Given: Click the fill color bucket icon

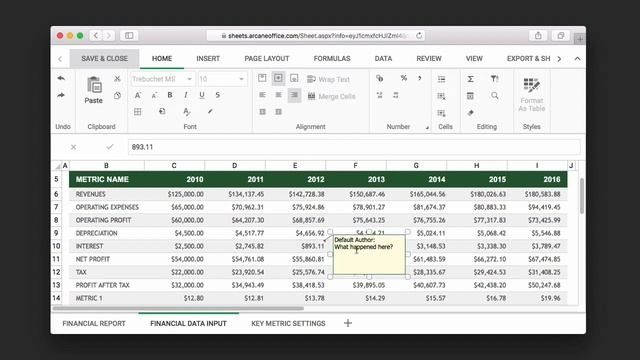Looking at the screenshot, I should pyautogui.click(x=162, y=111).
